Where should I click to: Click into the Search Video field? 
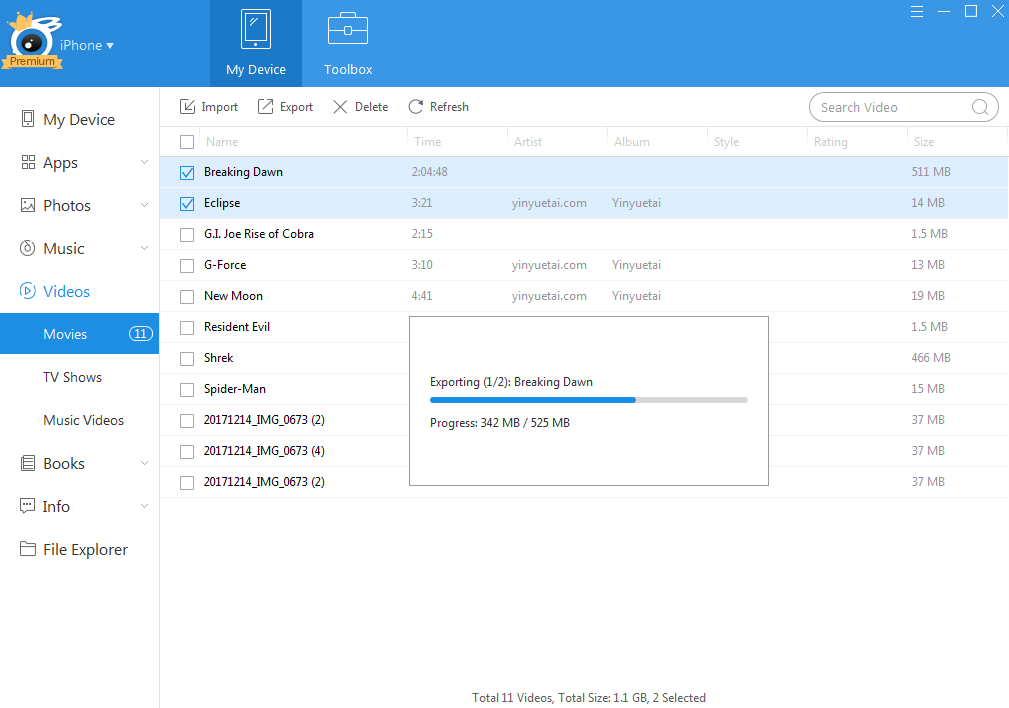[903, 107]
